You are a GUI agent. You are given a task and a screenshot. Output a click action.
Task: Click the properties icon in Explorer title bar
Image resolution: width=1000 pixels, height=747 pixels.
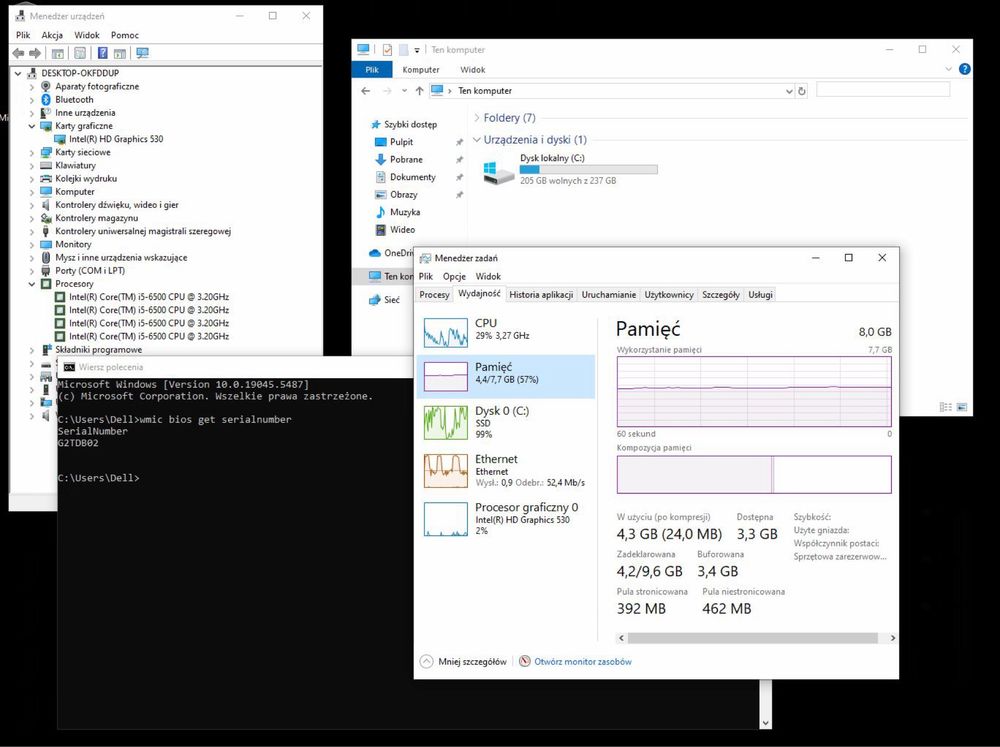(387, 50)
